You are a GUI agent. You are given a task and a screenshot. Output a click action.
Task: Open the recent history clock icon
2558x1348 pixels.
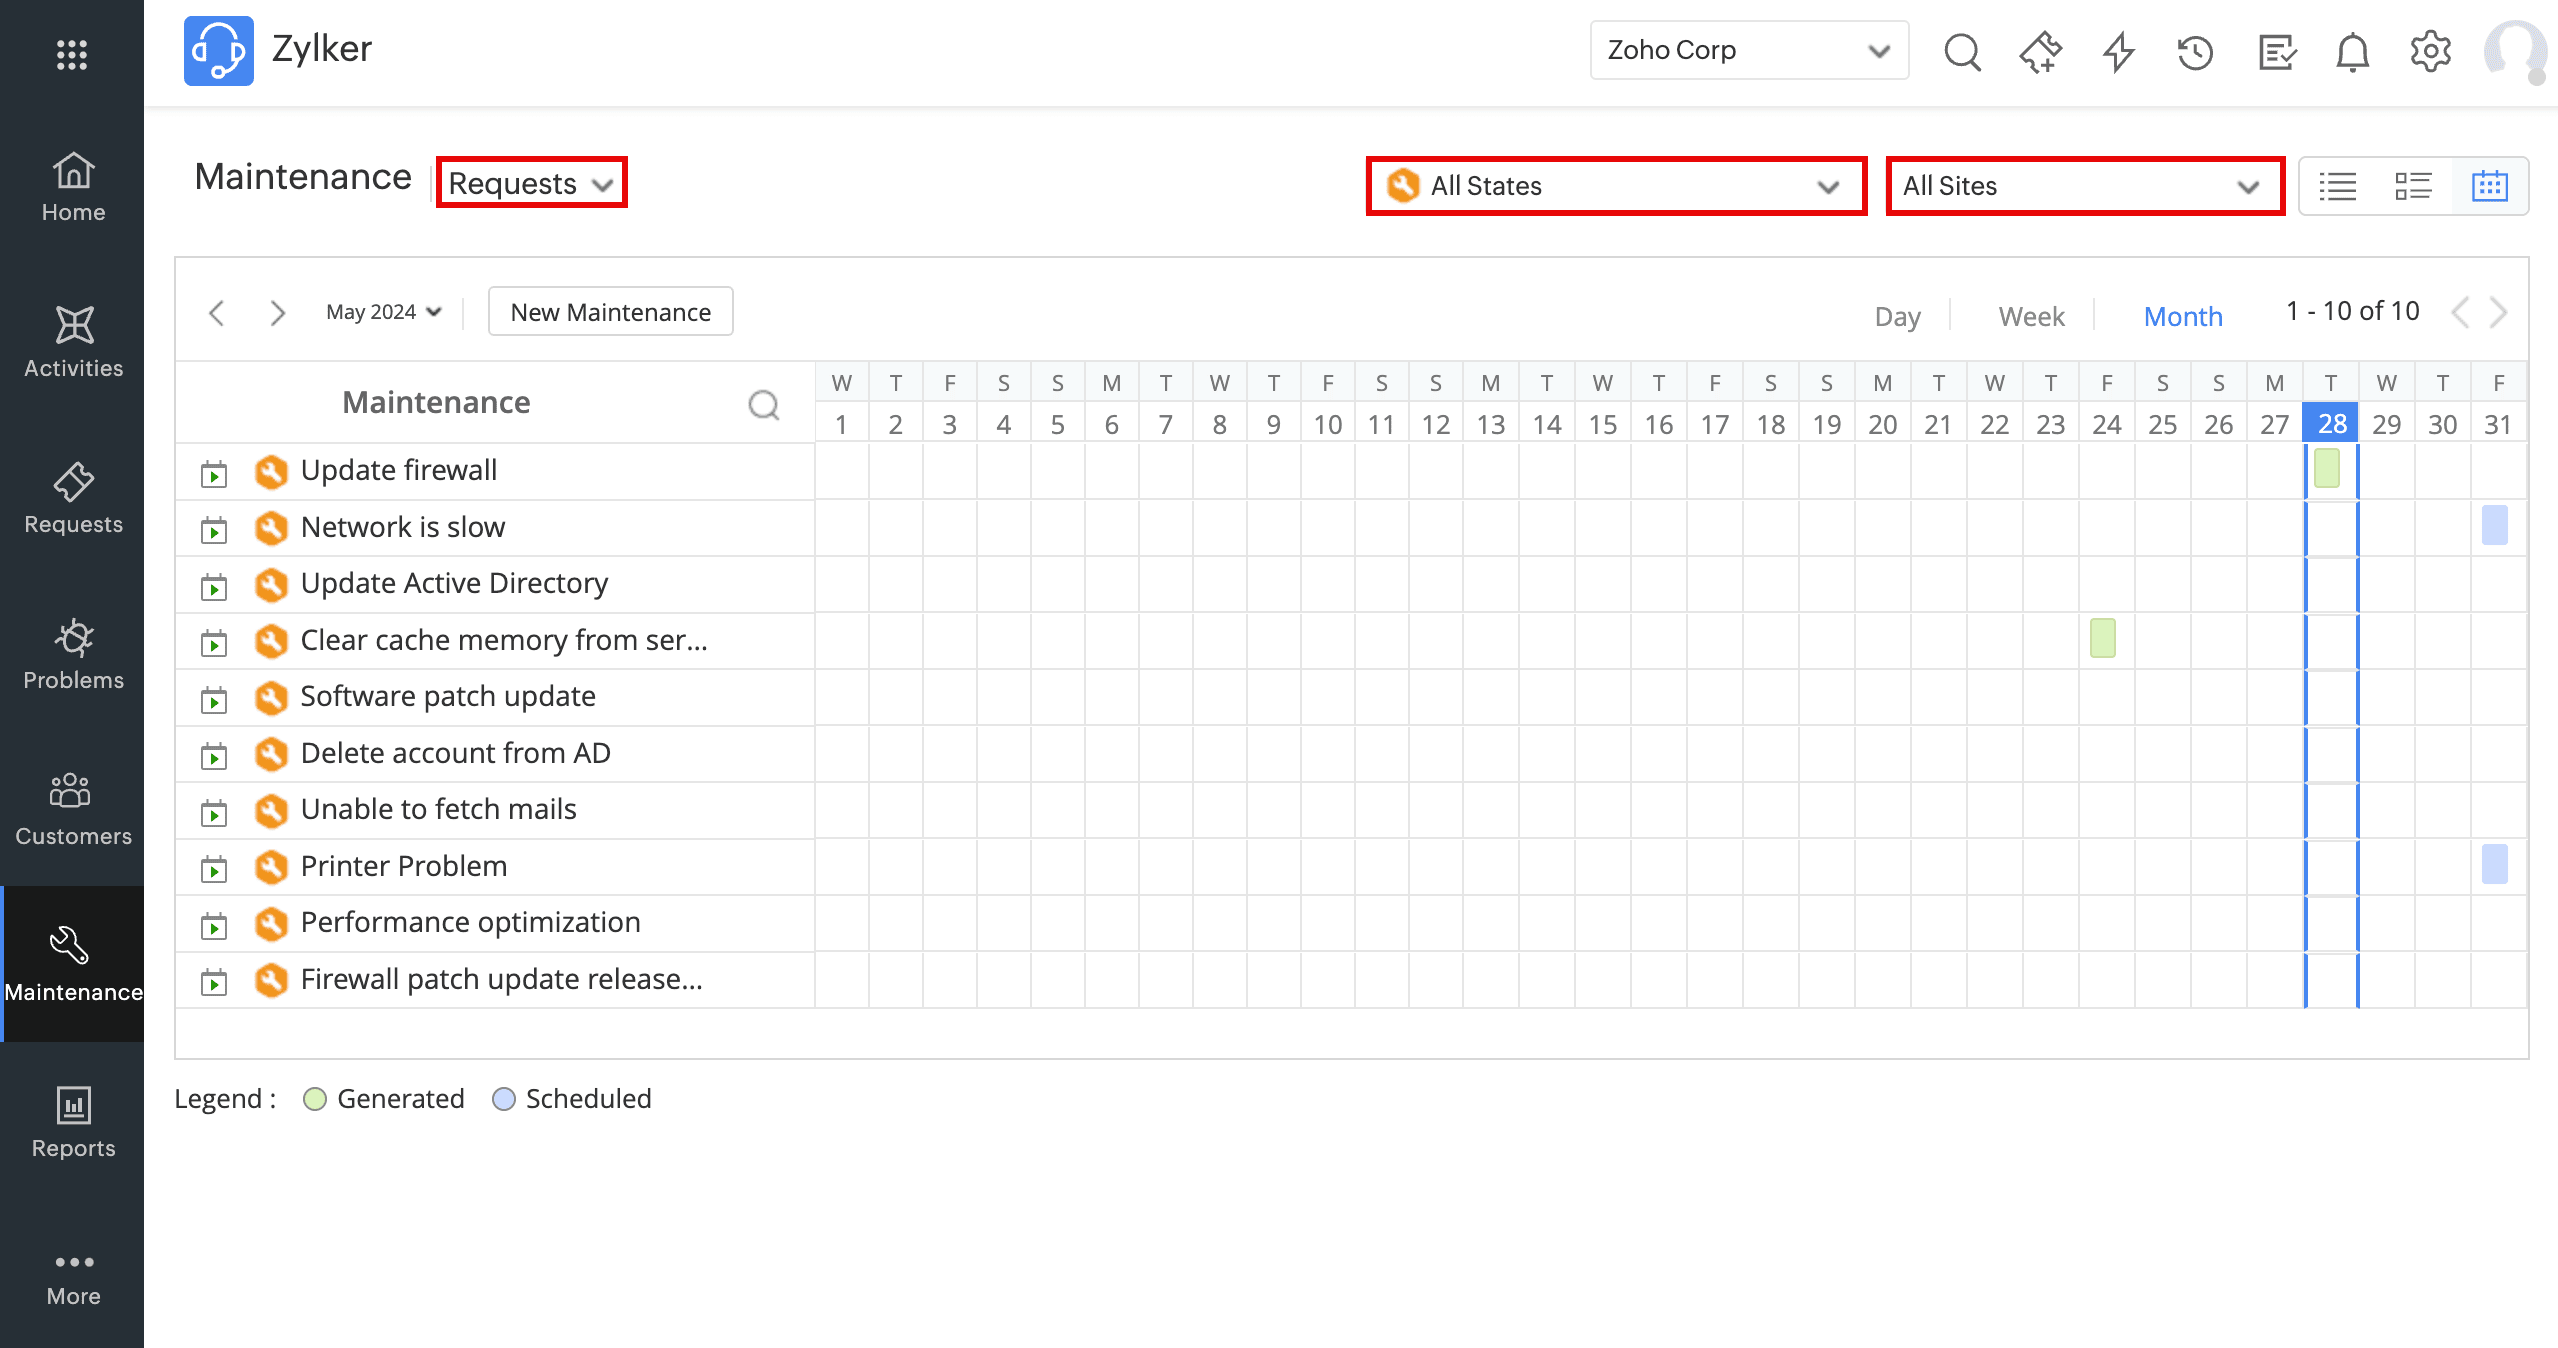tap(2195, 51)
